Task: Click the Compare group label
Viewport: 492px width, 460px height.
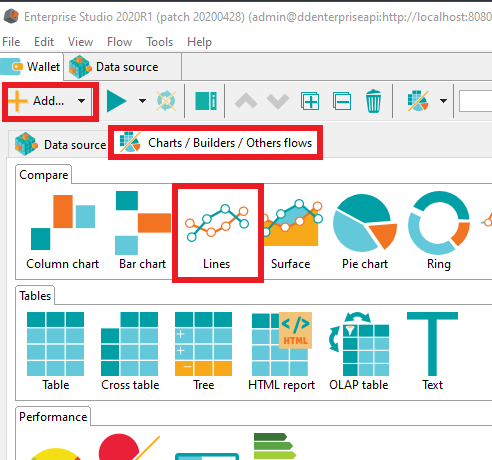Action: 44,175
